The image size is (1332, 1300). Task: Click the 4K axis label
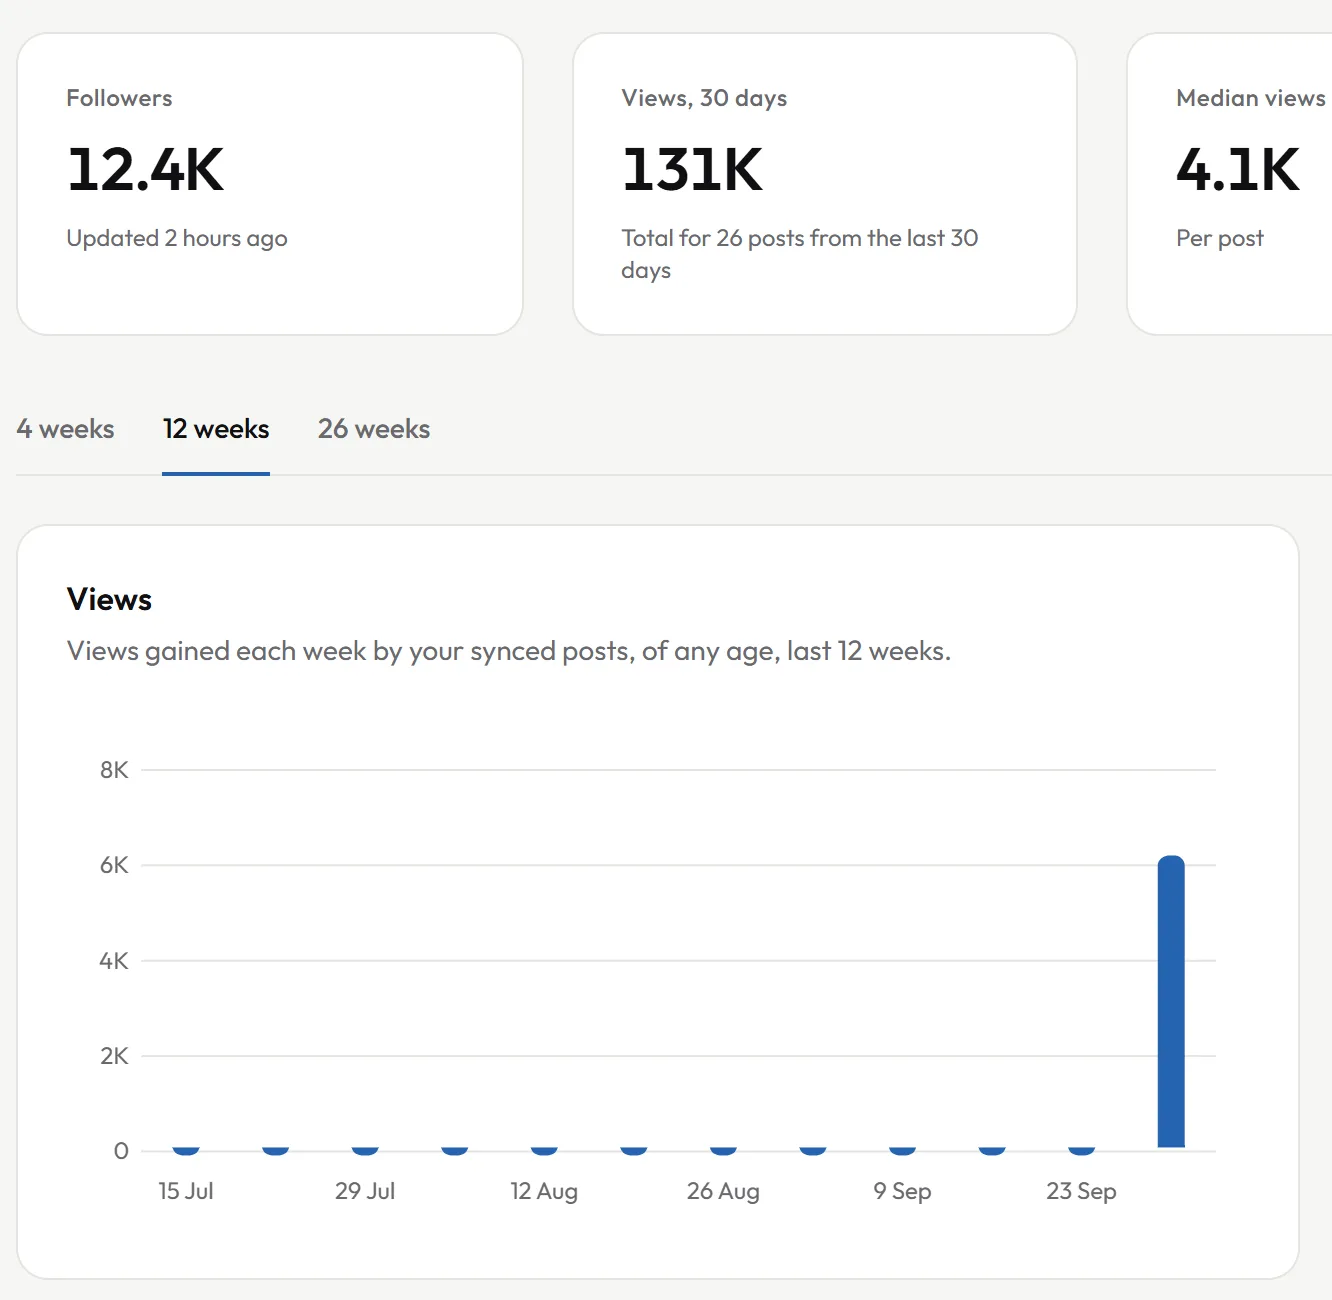click(114, 961)
